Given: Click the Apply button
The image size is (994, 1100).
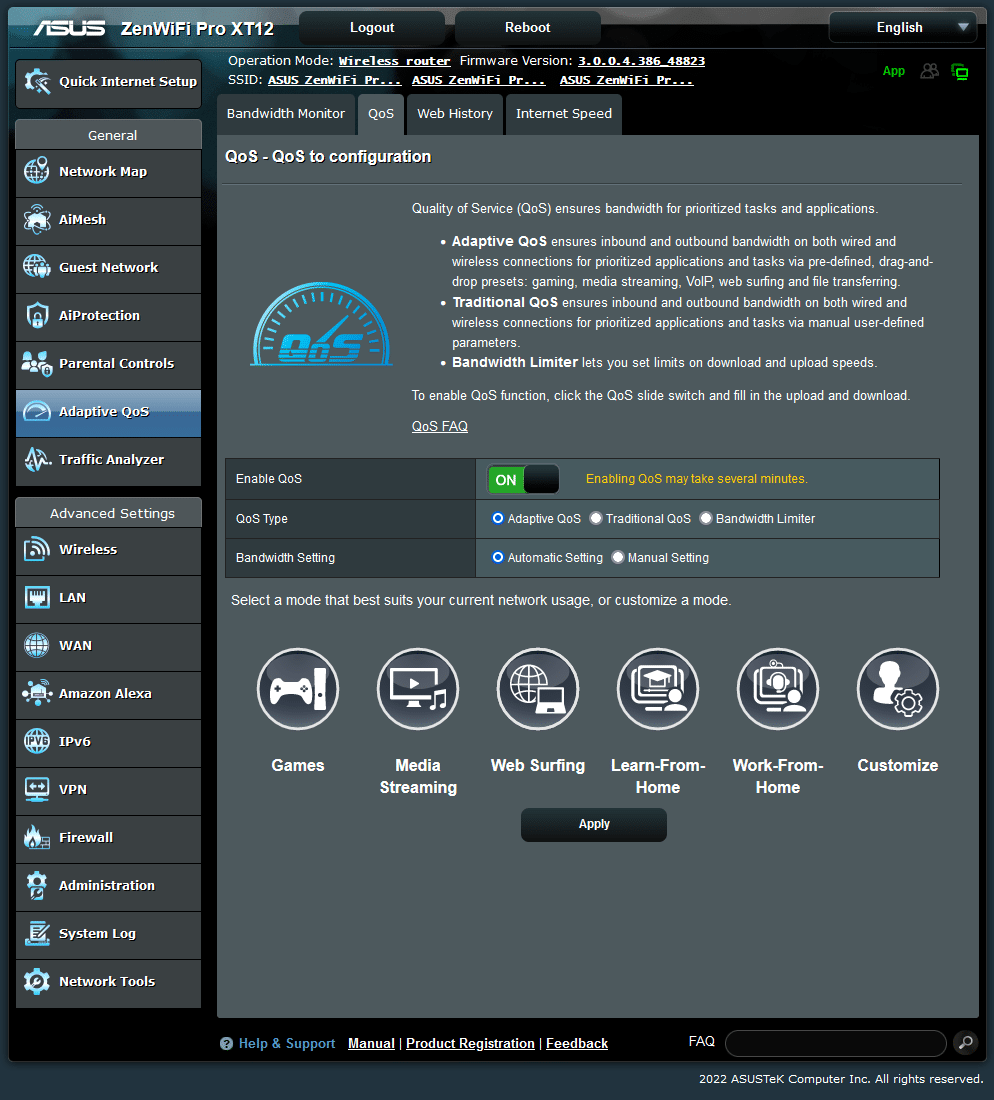Looking at the screenshot, I should pos(594,824).
